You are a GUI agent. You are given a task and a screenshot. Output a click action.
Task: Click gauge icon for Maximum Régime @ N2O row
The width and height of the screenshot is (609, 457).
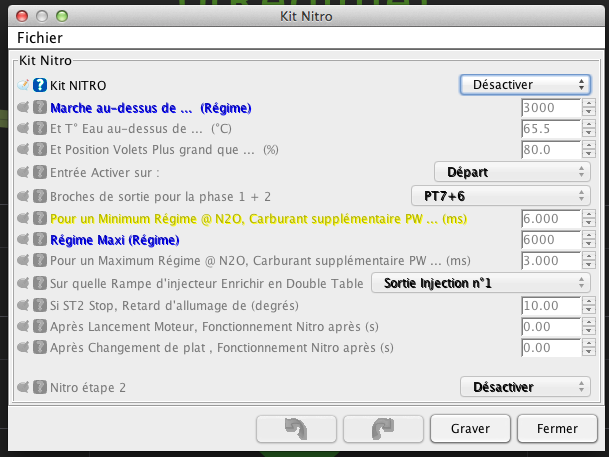pyautogui.click(x=23, y=260)
